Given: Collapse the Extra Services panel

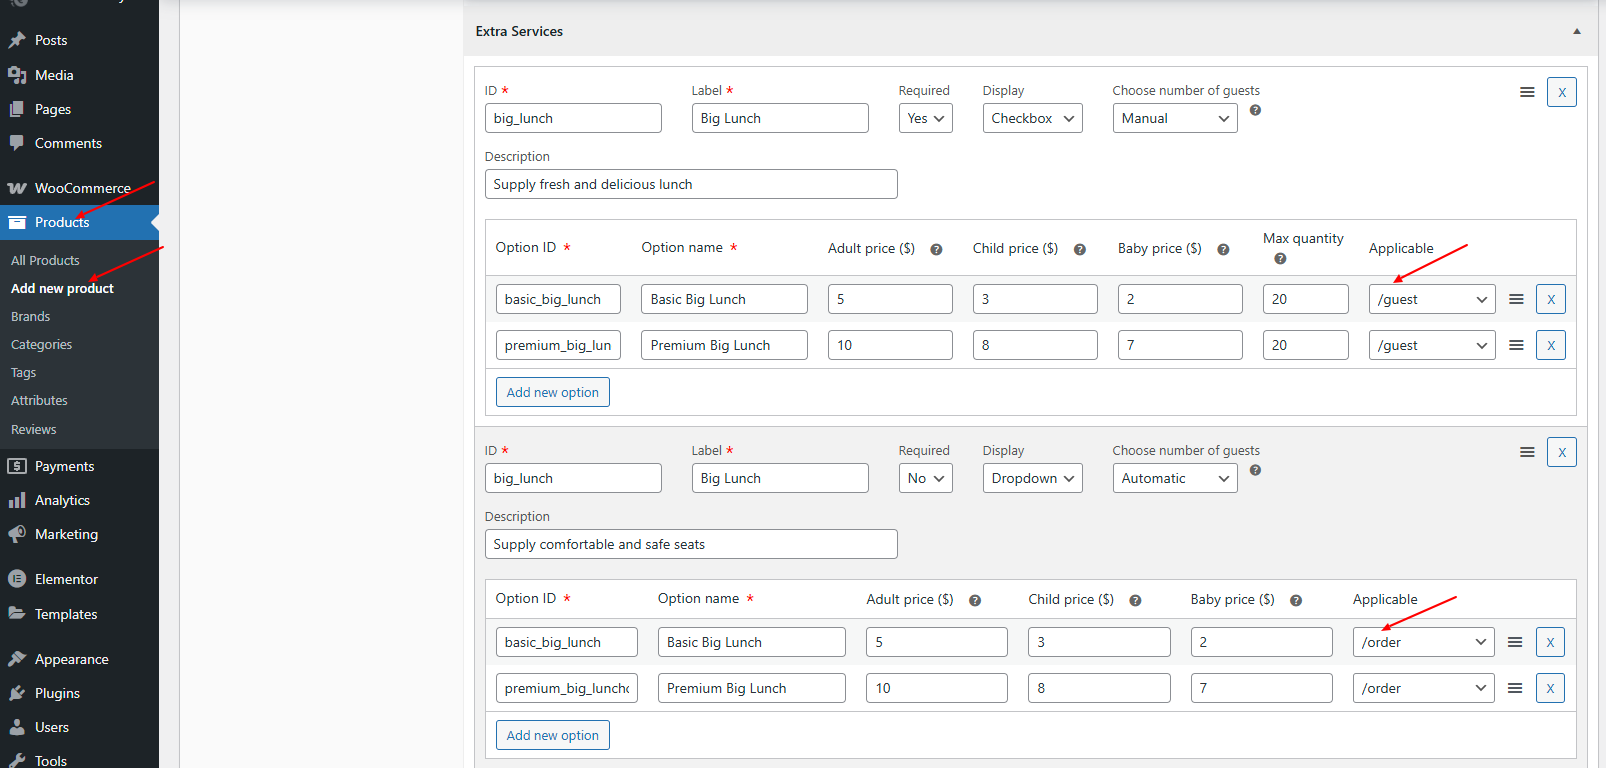Looking at the screenshot, I should coord(1577,32).
